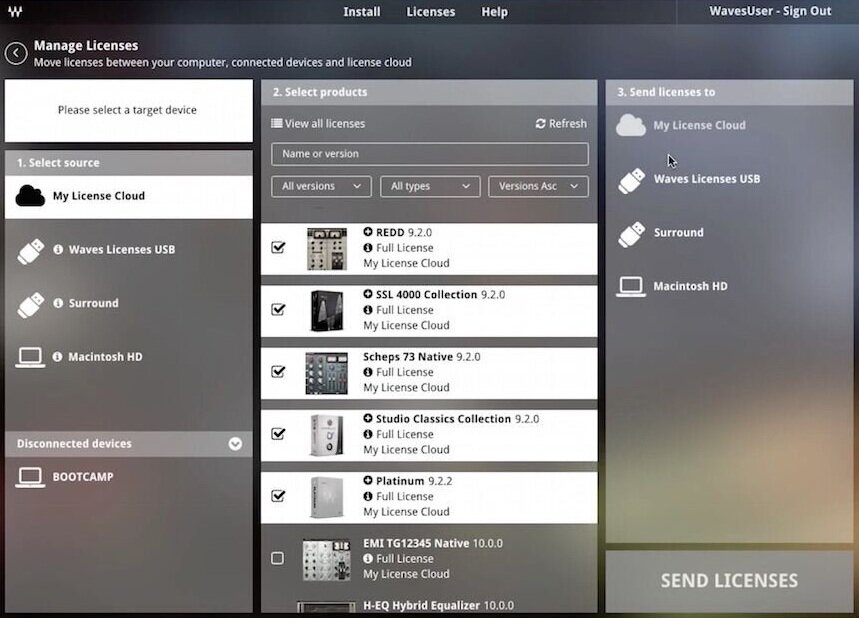The height and width of the screenshot is (618, 859).
Task: Click the Refresh text link
Action: click(568, 123)
